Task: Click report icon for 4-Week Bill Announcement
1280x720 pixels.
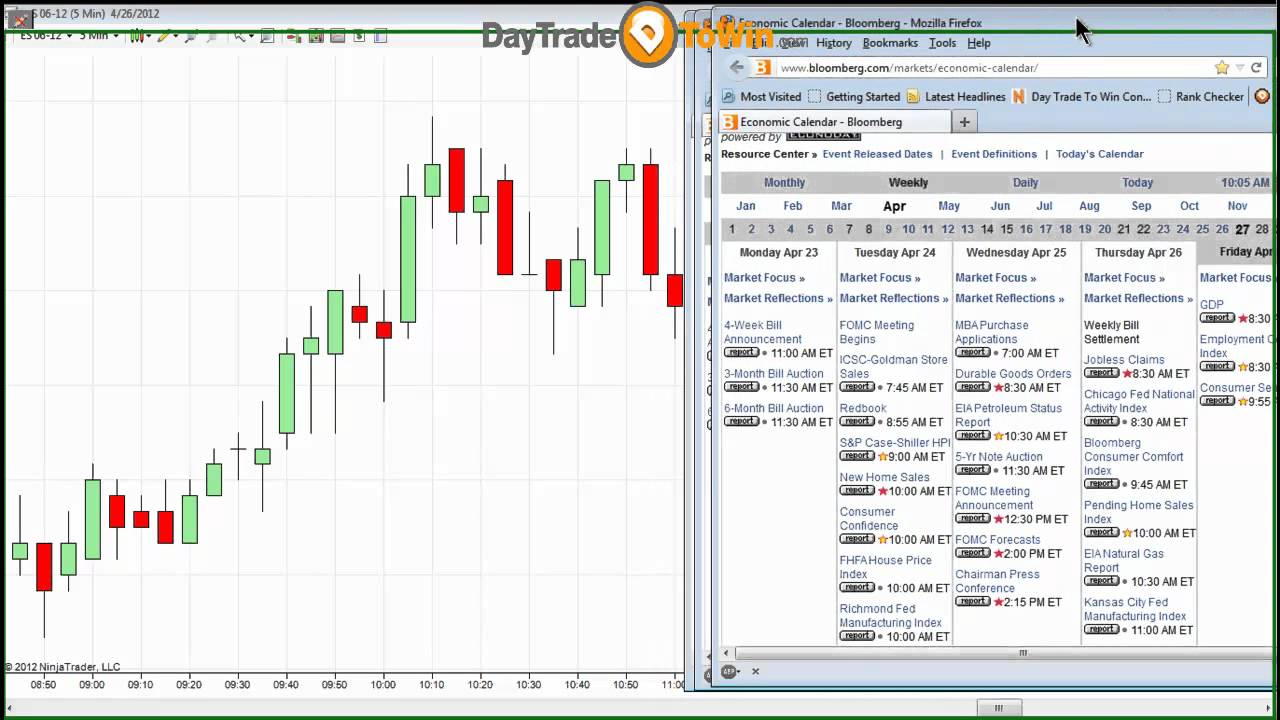Action: pyautogui.click(x=741, y=352)
